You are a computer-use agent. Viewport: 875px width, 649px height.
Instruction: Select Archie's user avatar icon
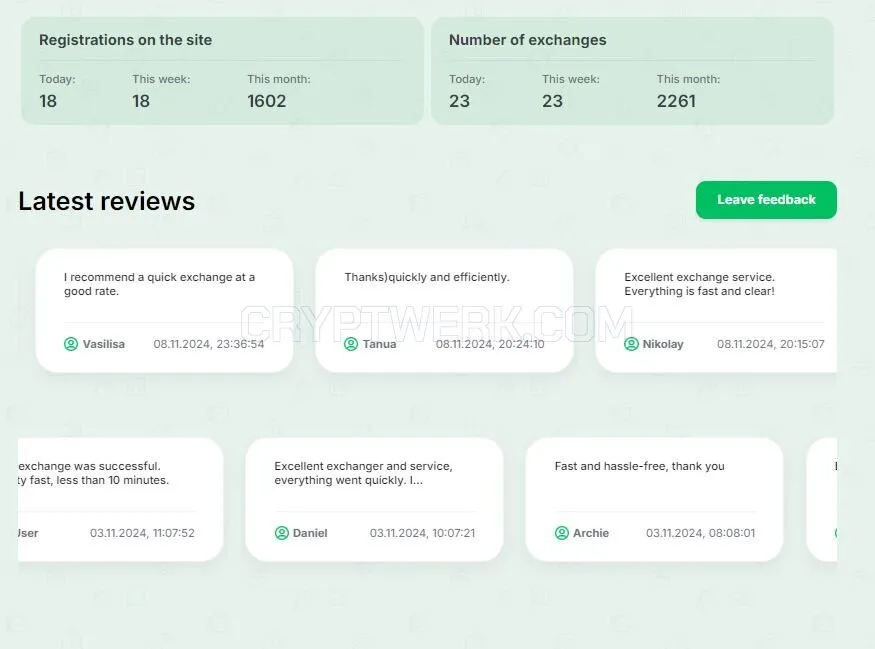pyautogui.click(x=562, y=533)
